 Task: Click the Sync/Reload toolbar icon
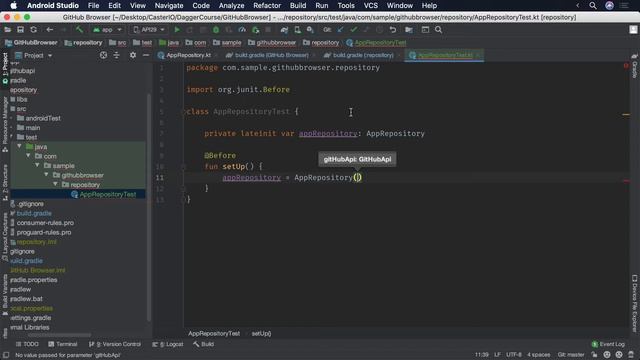[x=33, y=30]
